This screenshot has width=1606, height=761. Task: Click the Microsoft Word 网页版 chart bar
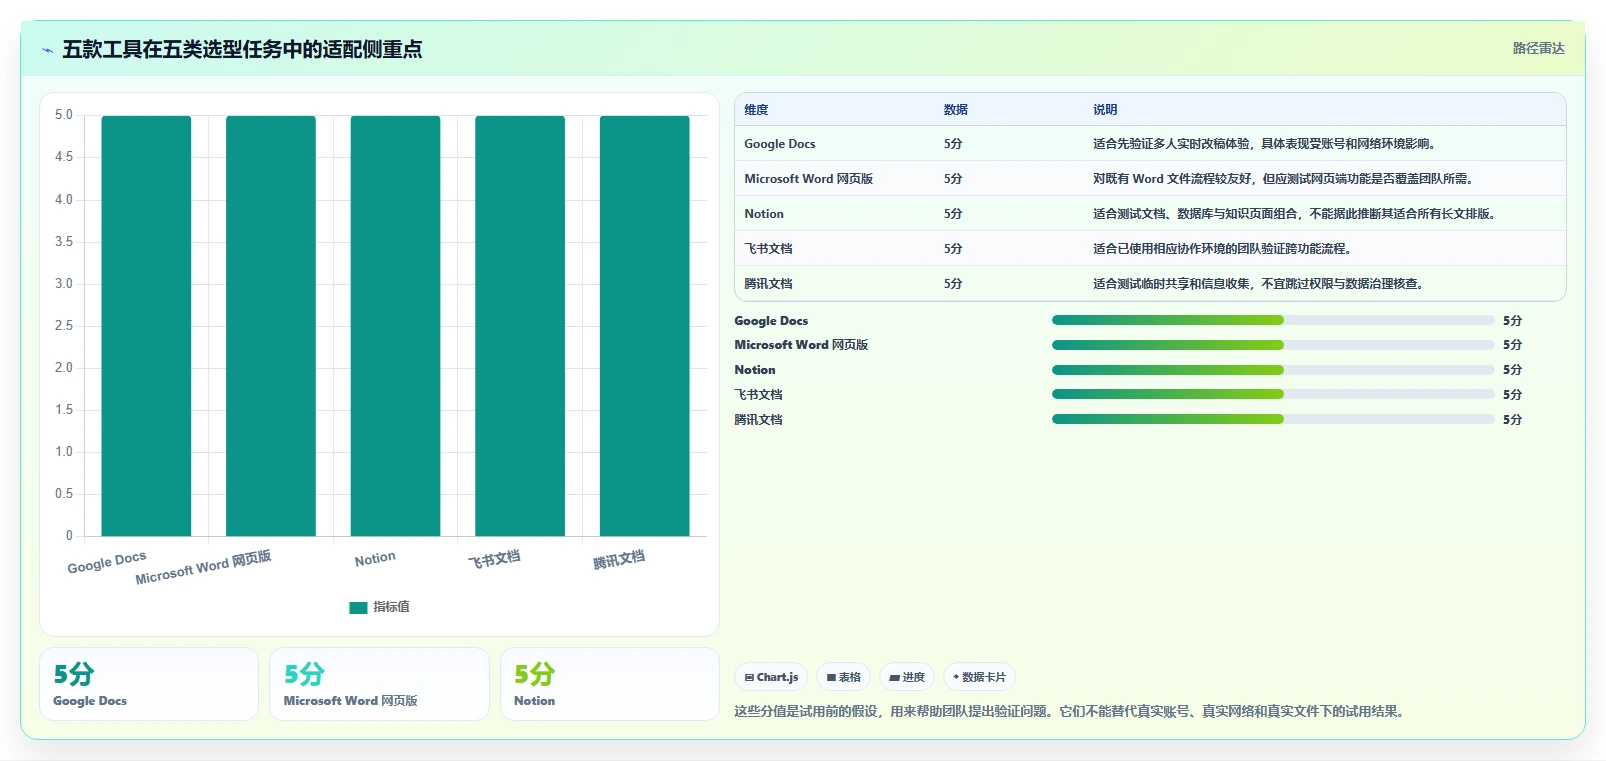pyautogui.click(x=271, y=326)
